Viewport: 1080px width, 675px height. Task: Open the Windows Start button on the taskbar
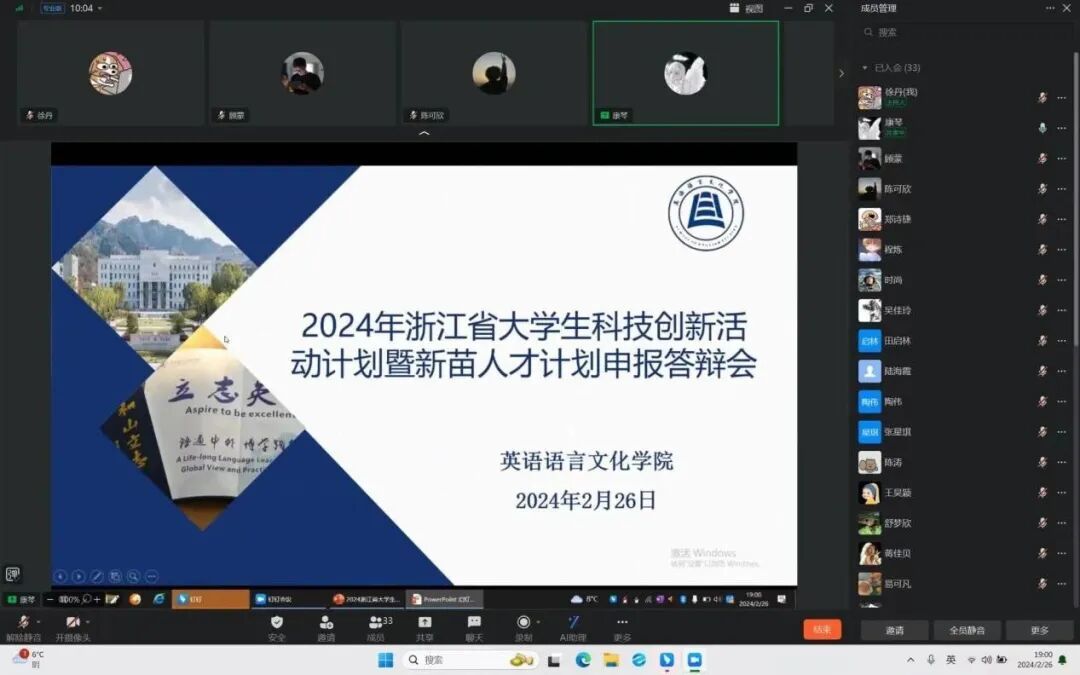pos(385,660)
